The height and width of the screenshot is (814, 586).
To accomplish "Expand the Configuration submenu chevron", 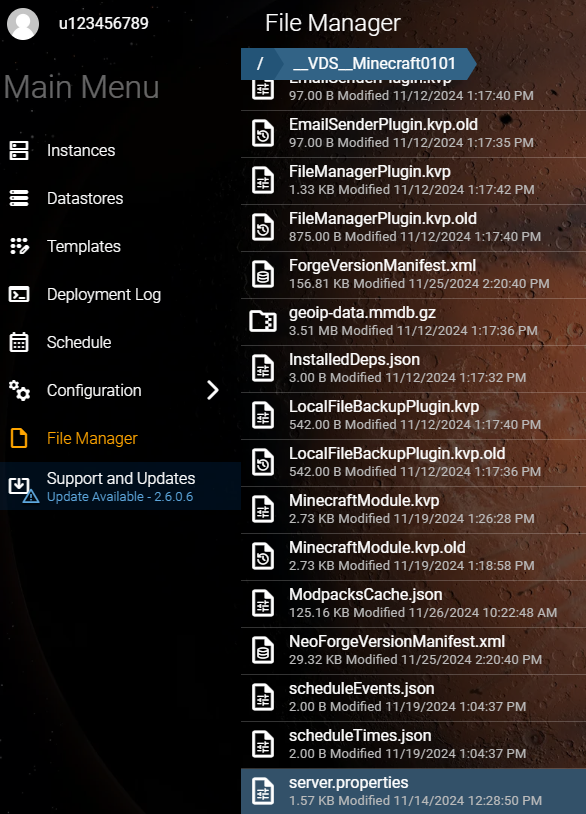I will pos(213,390).
